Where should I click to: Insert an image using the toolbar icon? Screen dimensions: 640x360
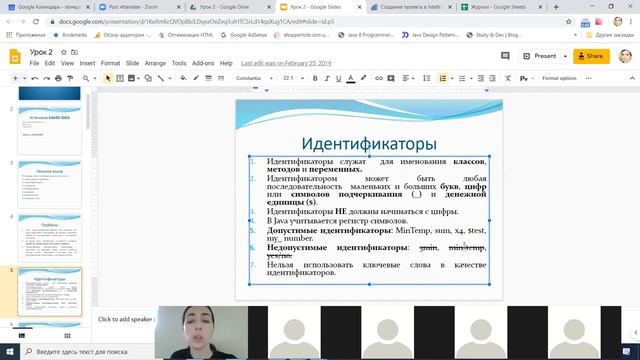tap(131, 78)
